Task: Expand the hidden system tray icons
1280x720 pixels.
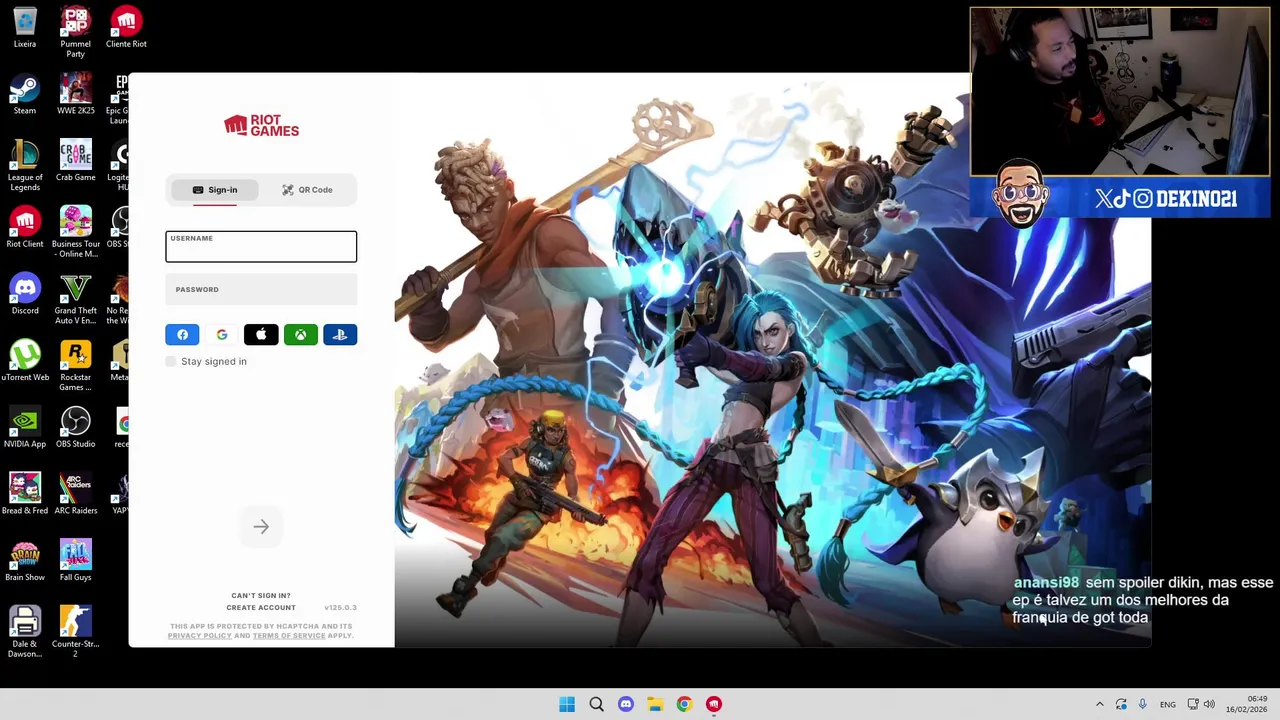Action: tap(1099, 705)
